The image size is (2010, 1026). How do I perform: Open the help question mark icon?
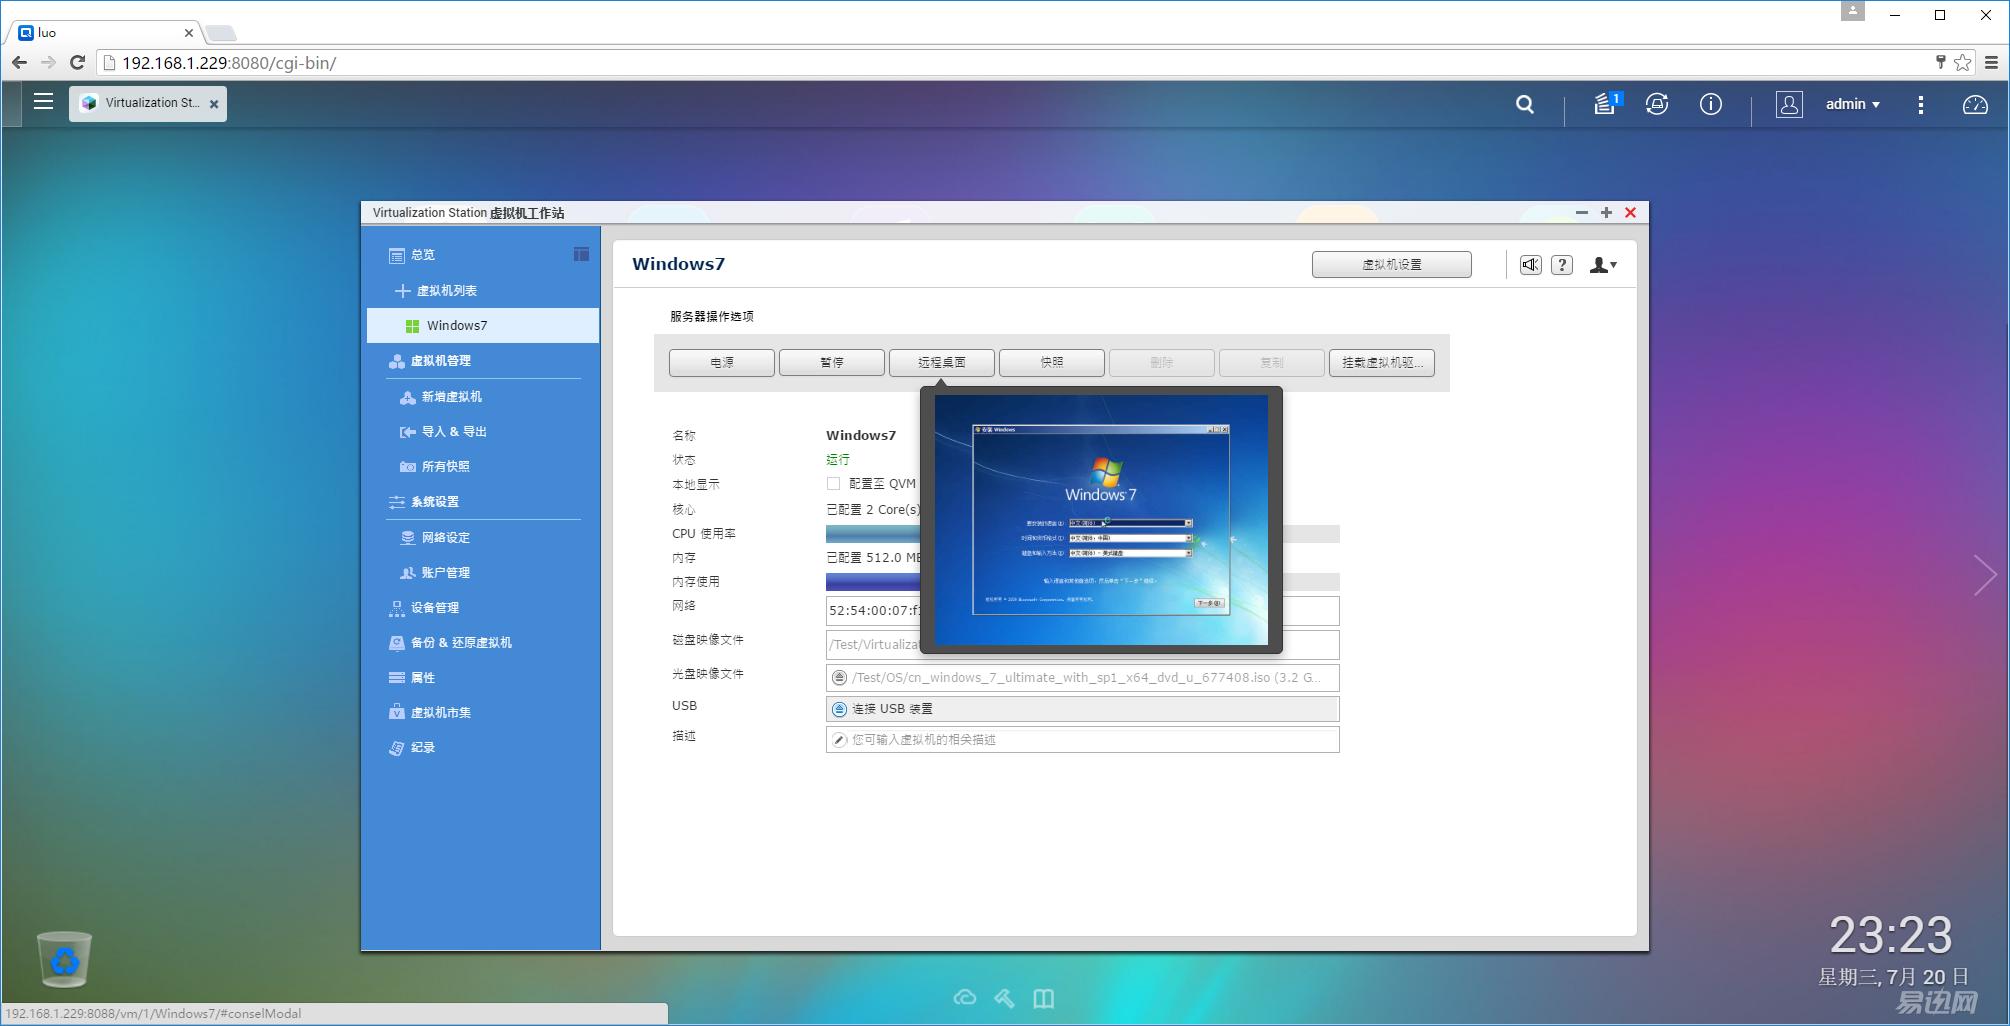point(1561,265)
